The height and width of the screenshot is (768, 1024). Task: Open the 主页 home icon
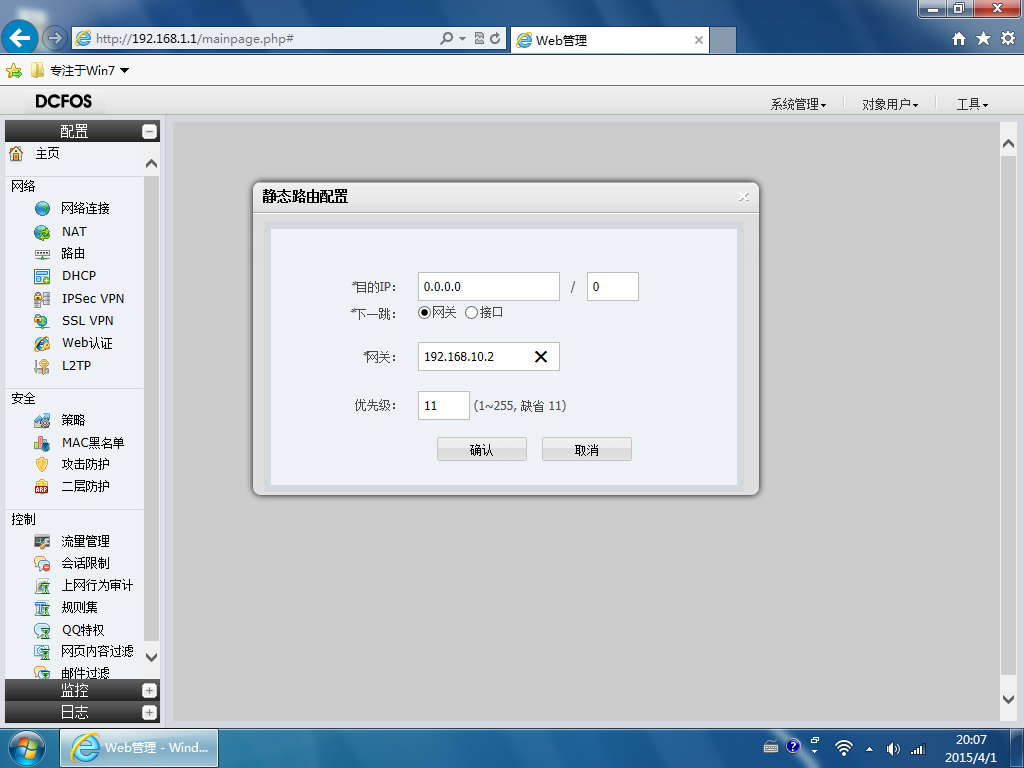(16, 153)
